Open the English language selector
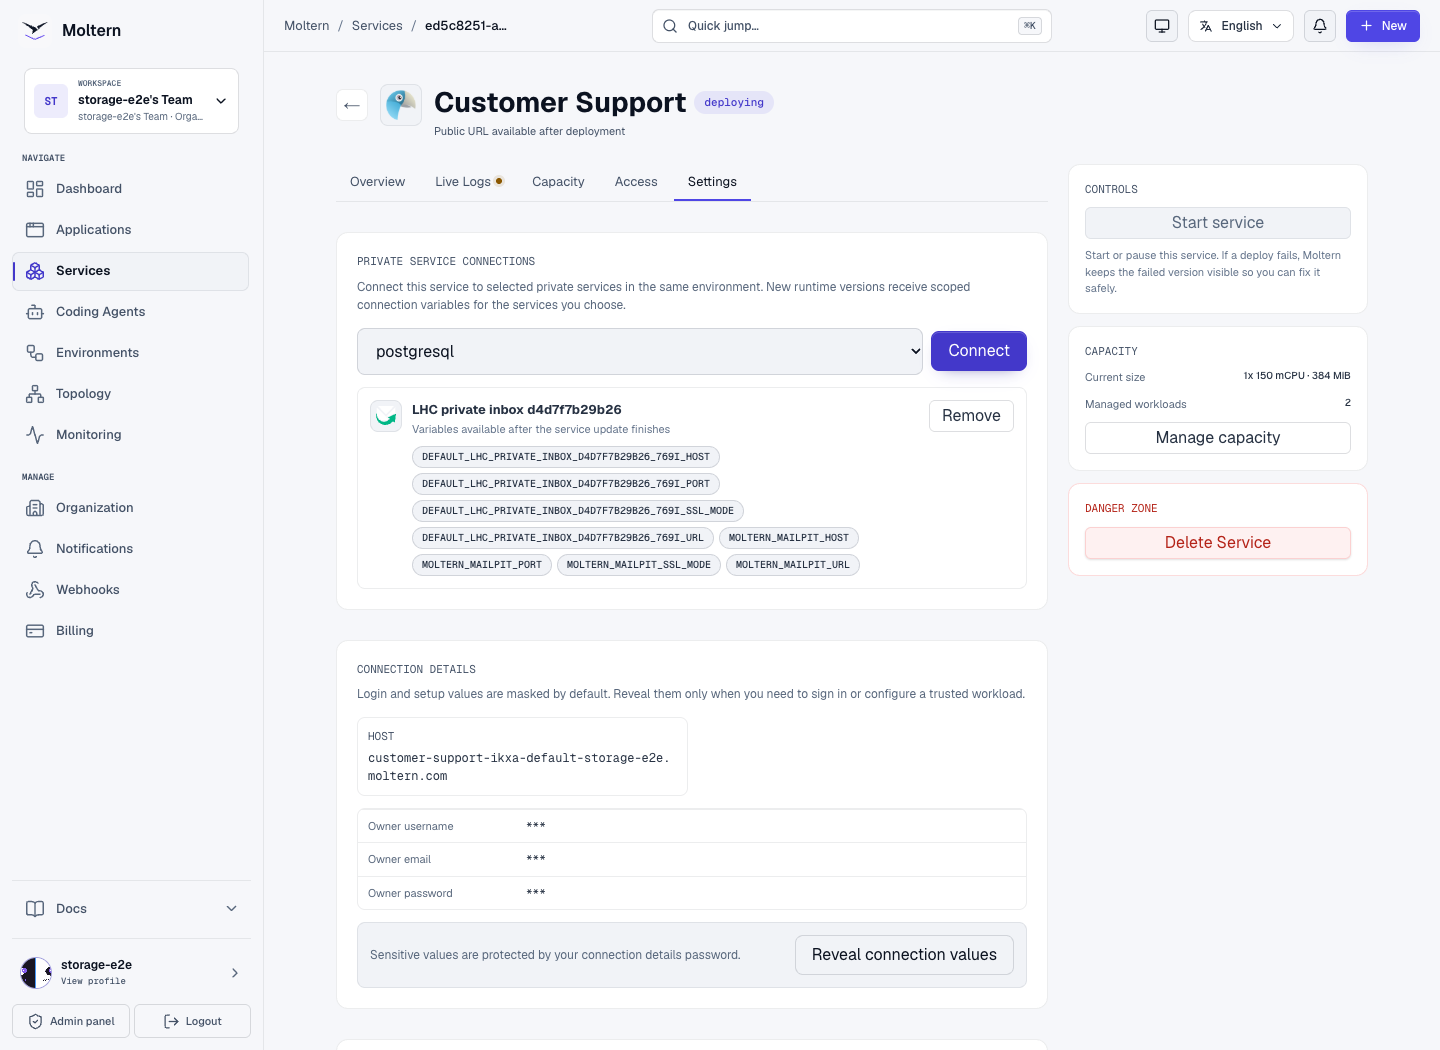This screenshot has height=1050, width=1440. click(x=1241, y=26)
